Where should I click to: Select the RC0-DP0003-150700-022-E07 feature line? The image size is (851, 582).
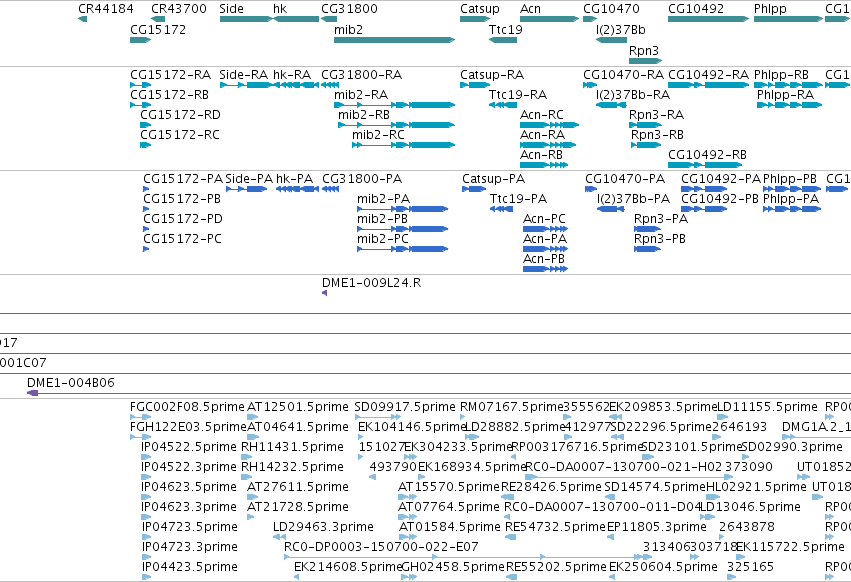tap(468, 557)
